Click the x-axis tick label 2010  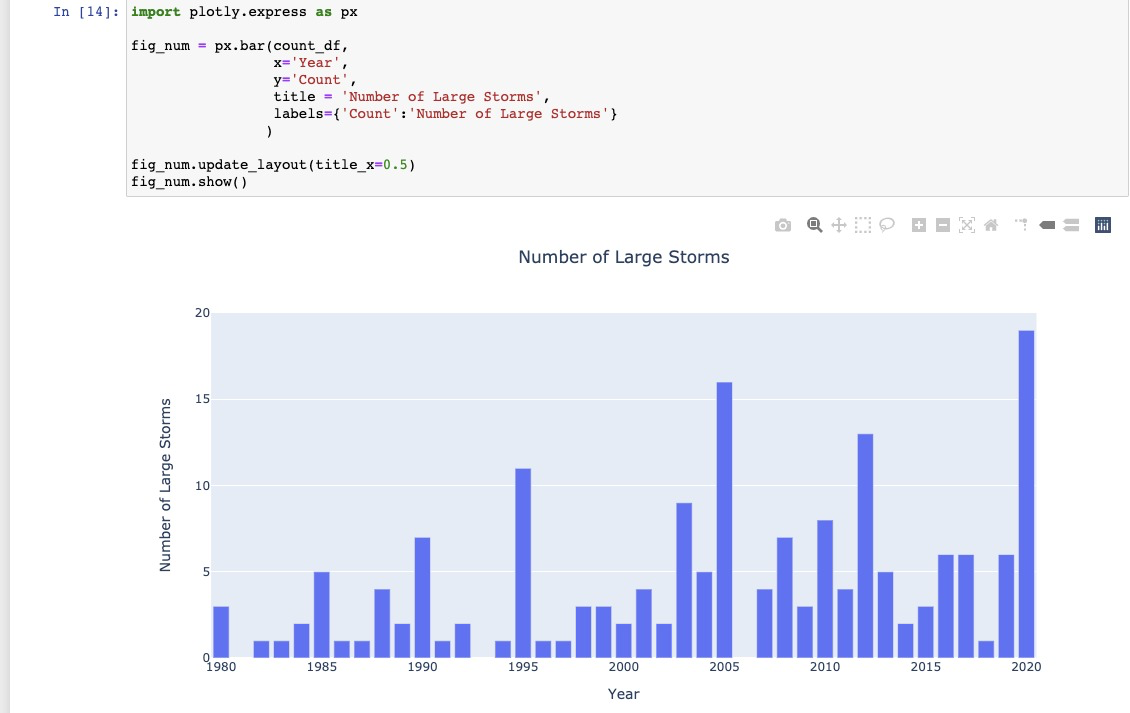click(825, 667)
